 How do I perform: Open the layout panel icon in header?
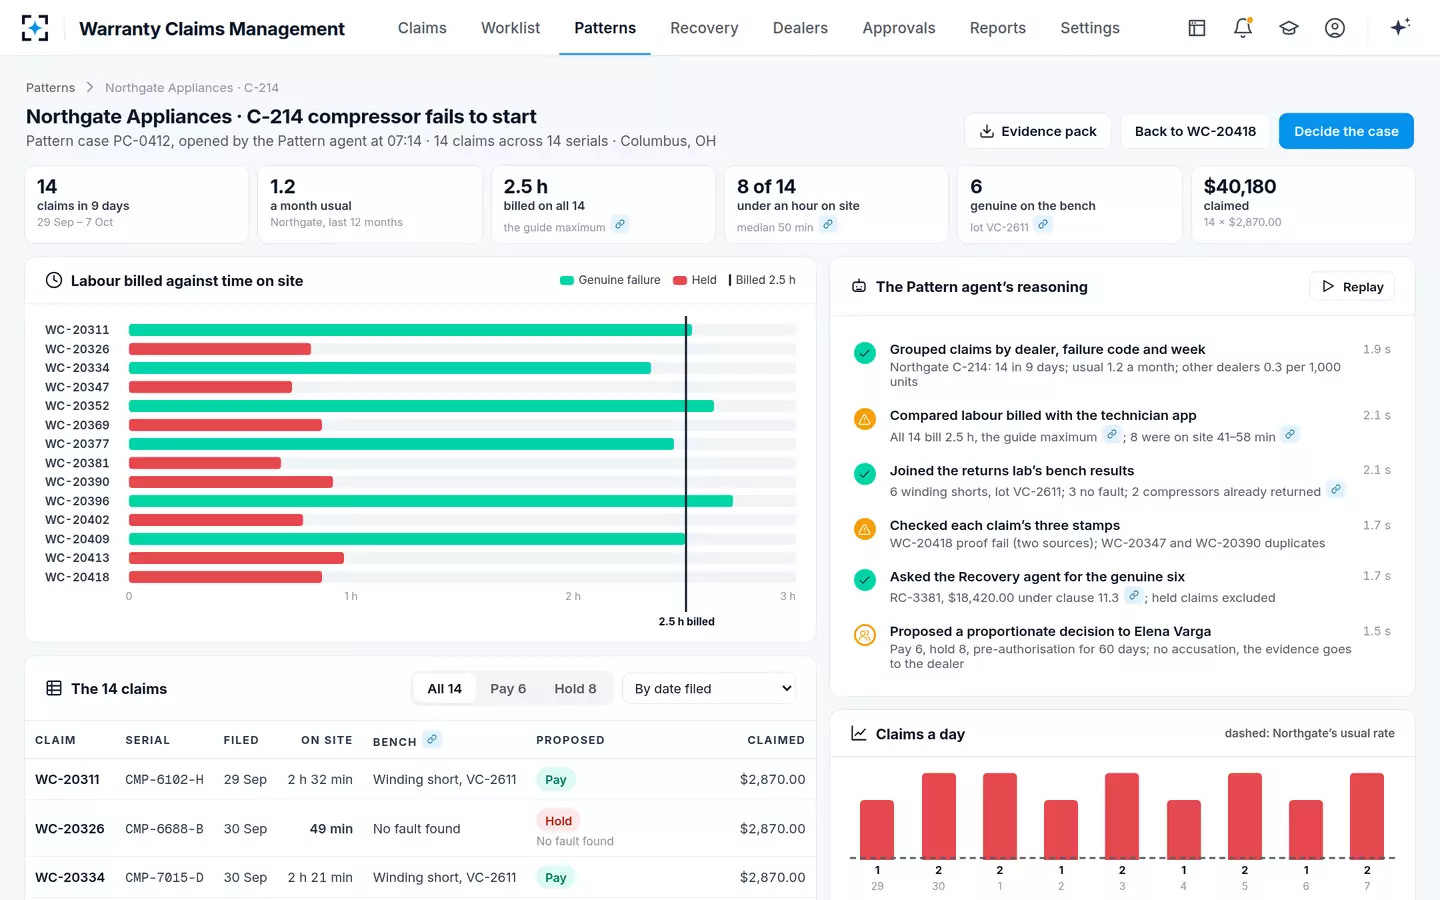(x=1197, y=28)
